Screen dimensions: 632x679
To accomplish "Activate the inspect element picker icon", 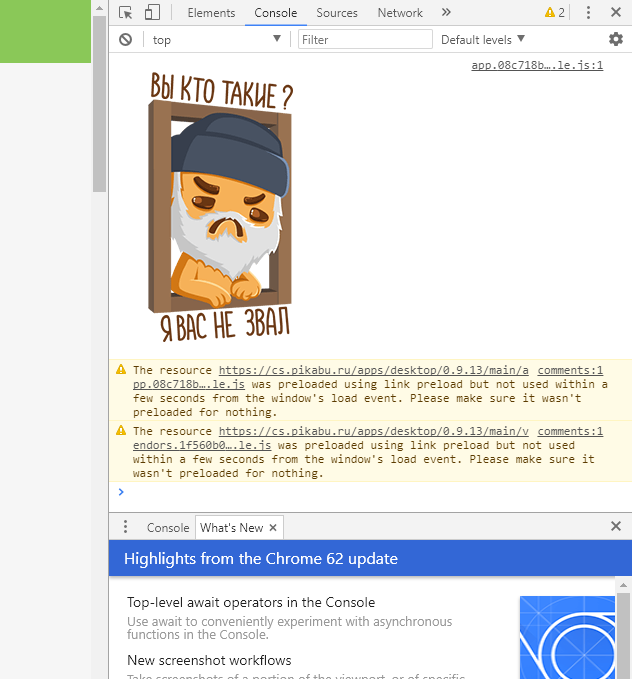I will pyautogui.click(x=125, y=13).
